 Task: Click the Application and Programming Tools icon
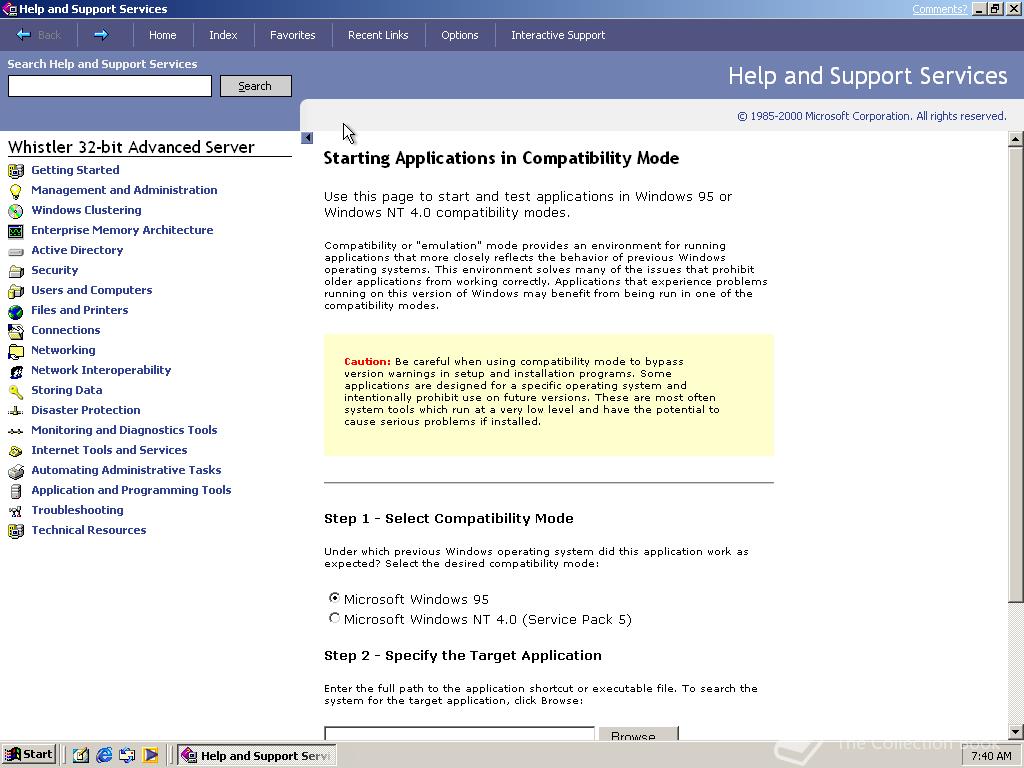(x=16, y=491)
